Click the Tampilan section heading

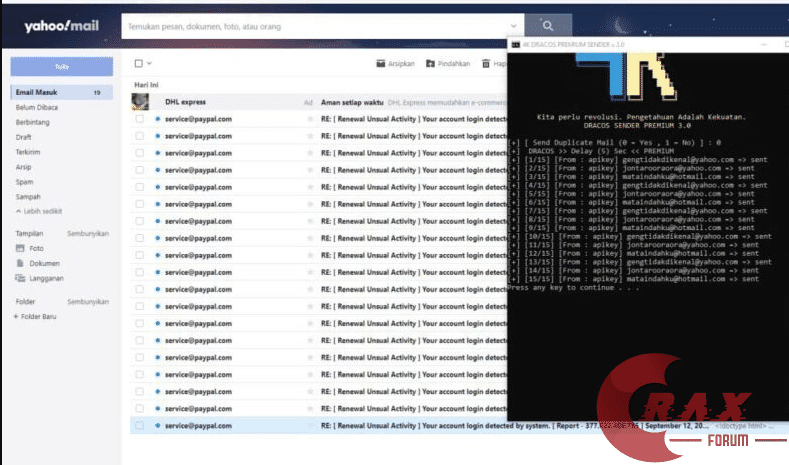pos(29,234)
